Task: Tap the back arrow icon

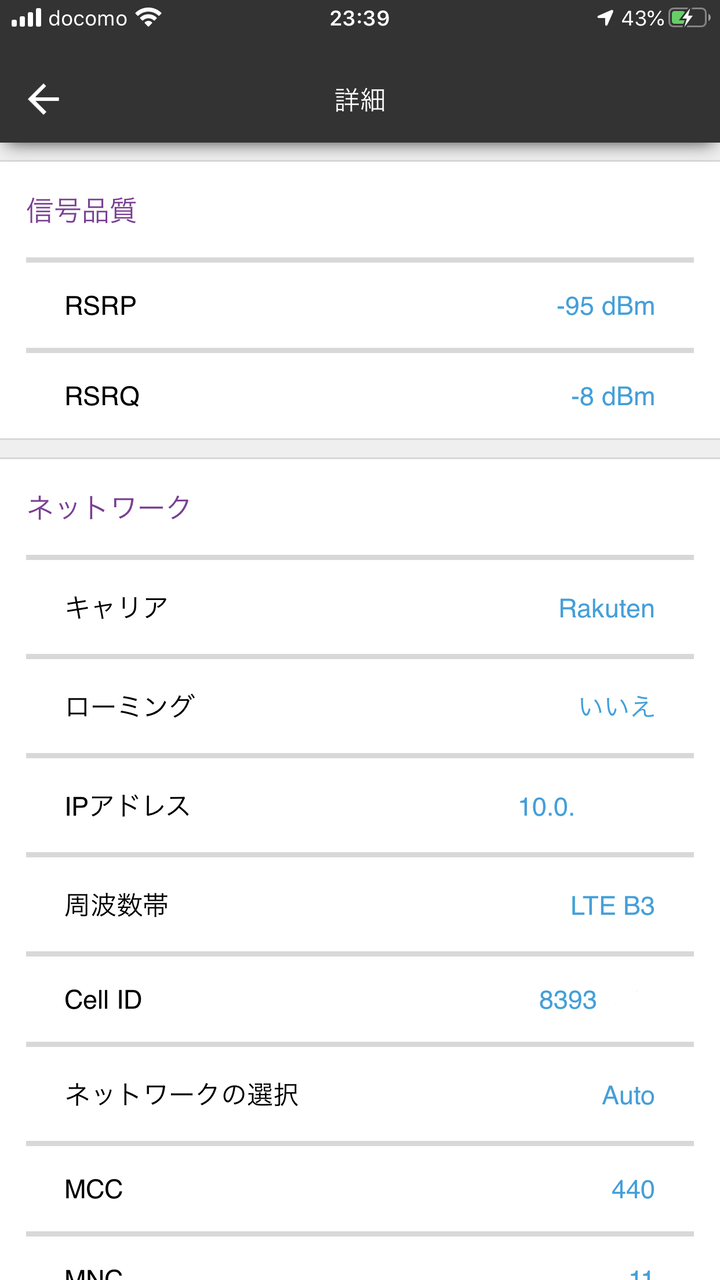Action: [43, 99]
